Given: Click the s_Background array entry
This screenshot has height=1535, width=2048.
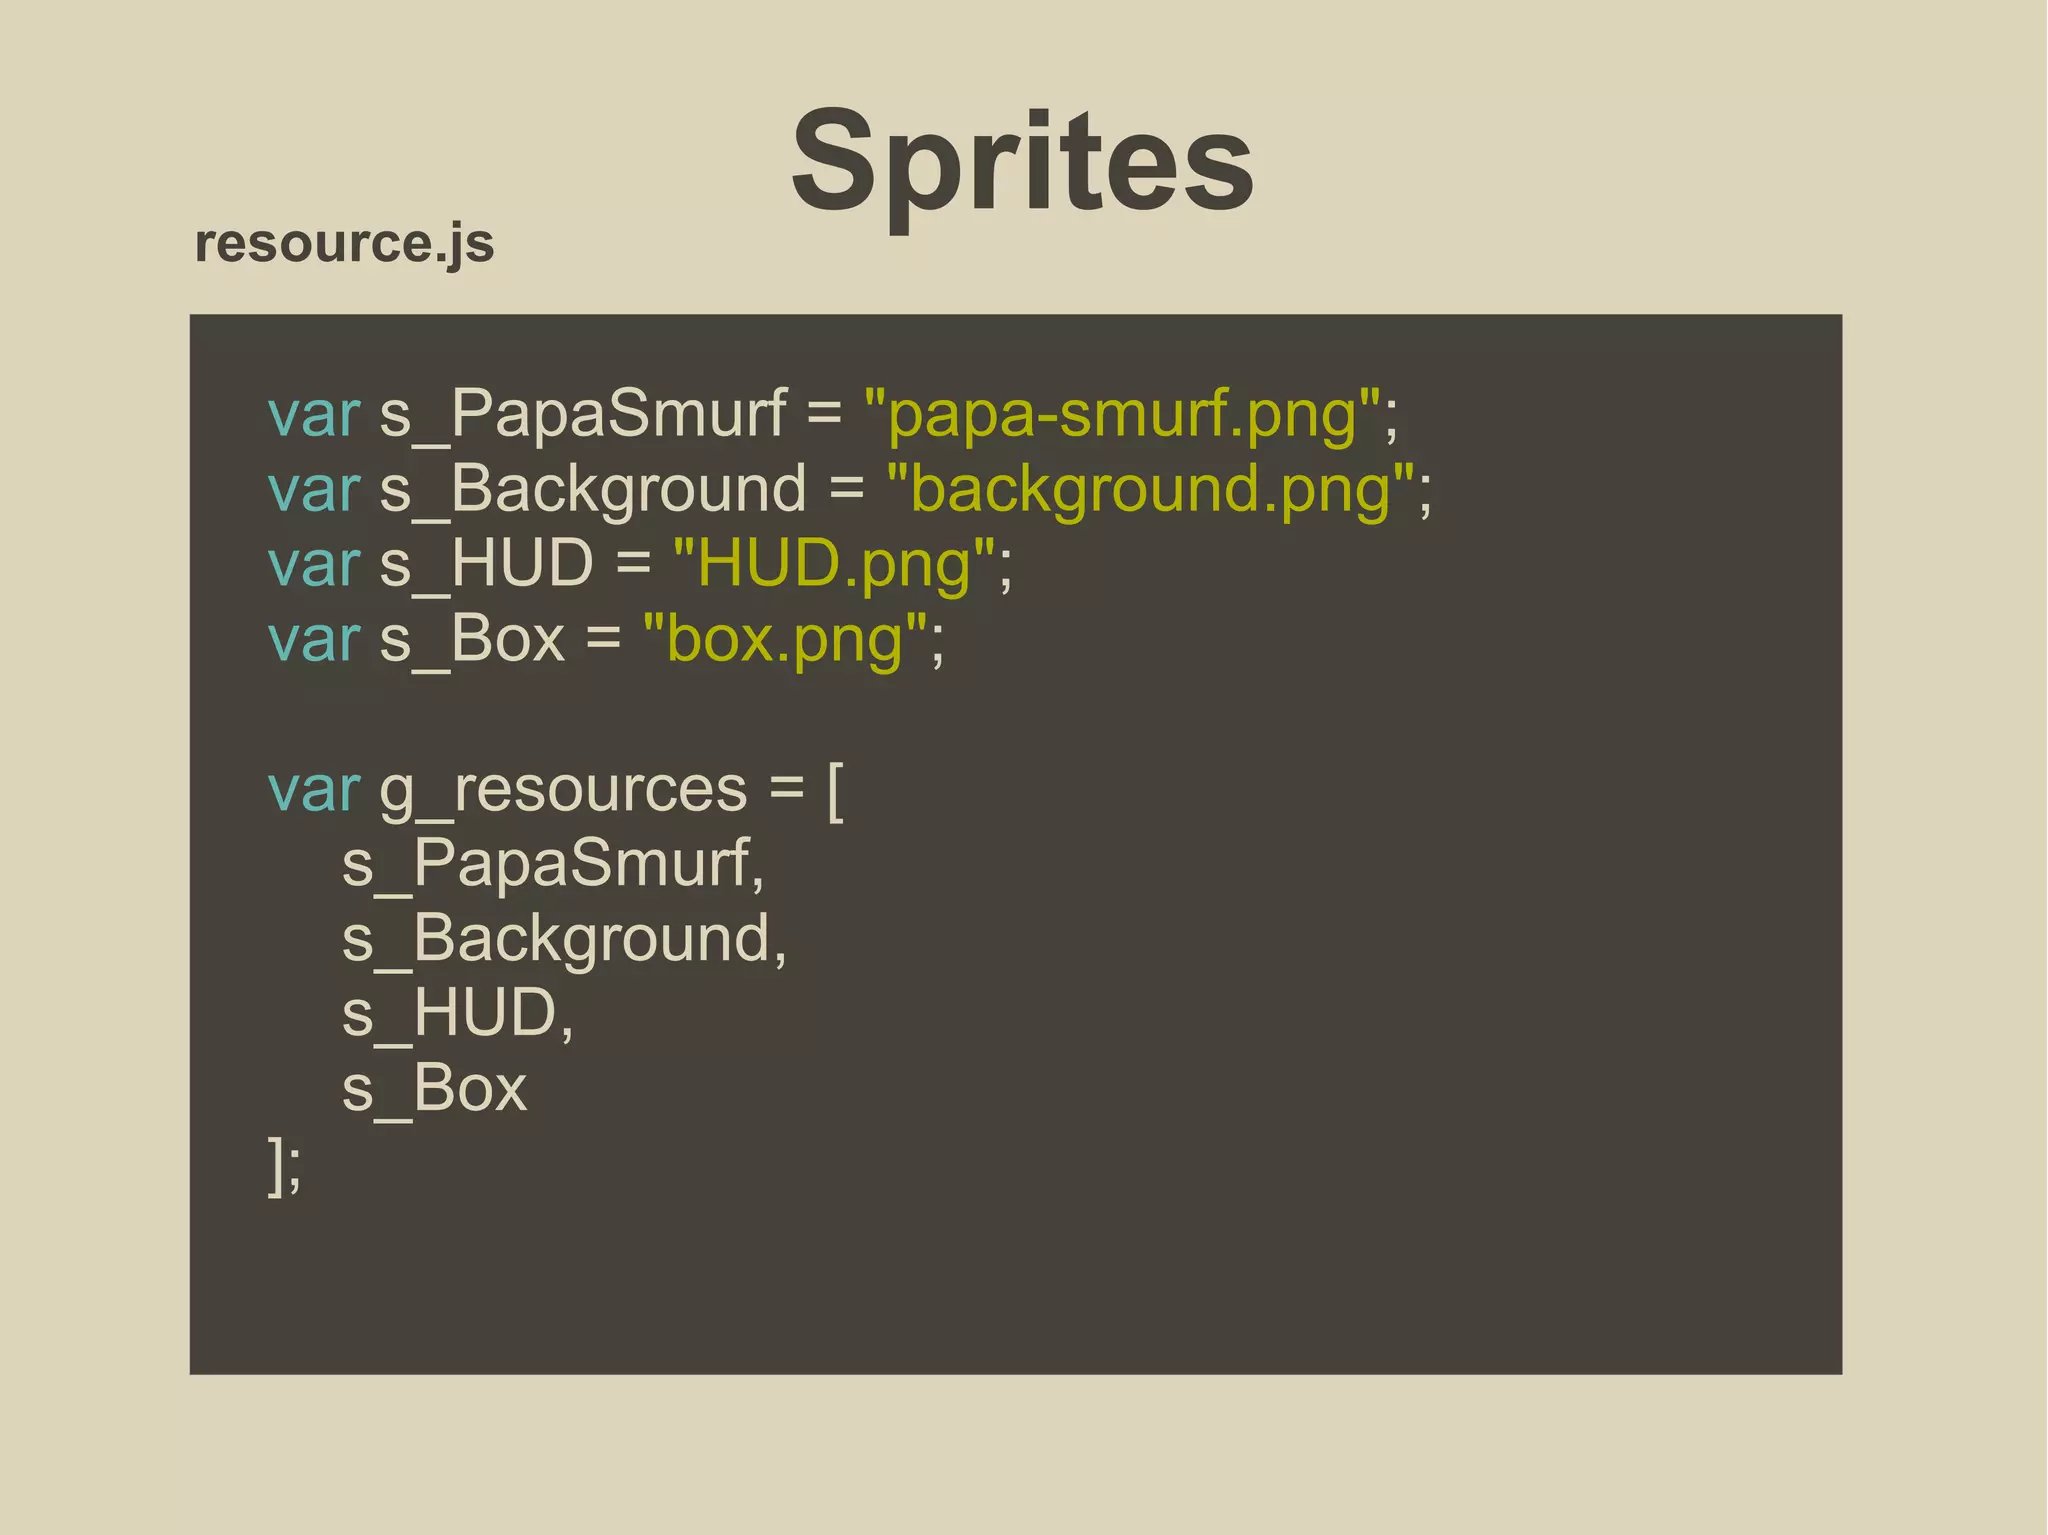Looking at the screenshot, I should (x=564, y=940).
